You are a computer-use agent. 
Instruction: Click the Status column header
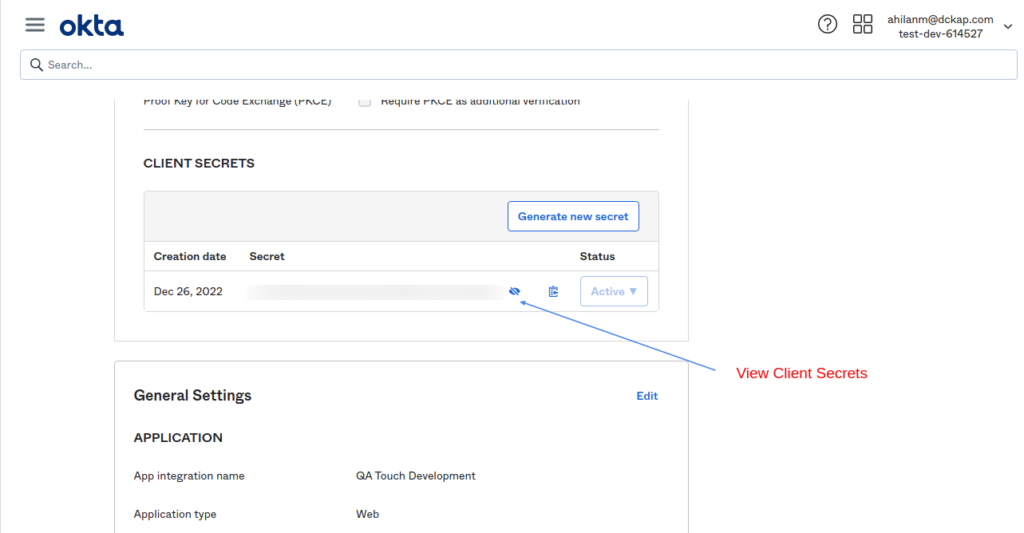pyautogui.click(x=597, y=257)
